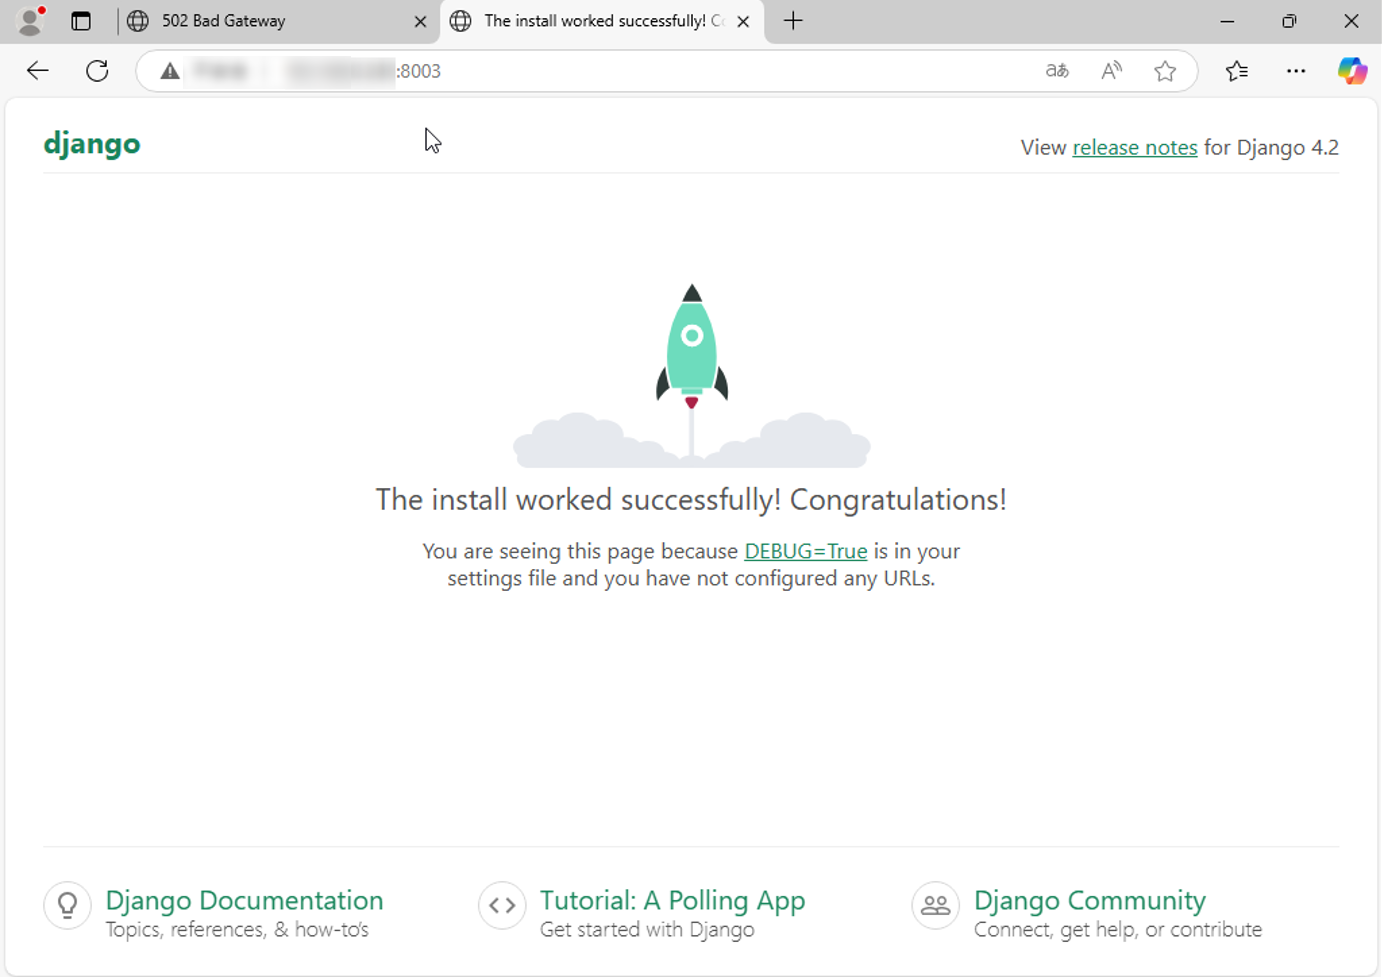This screenshot has width=1382, height=979.
Task: Open the favorites list icon
Action: [1237, 71]
